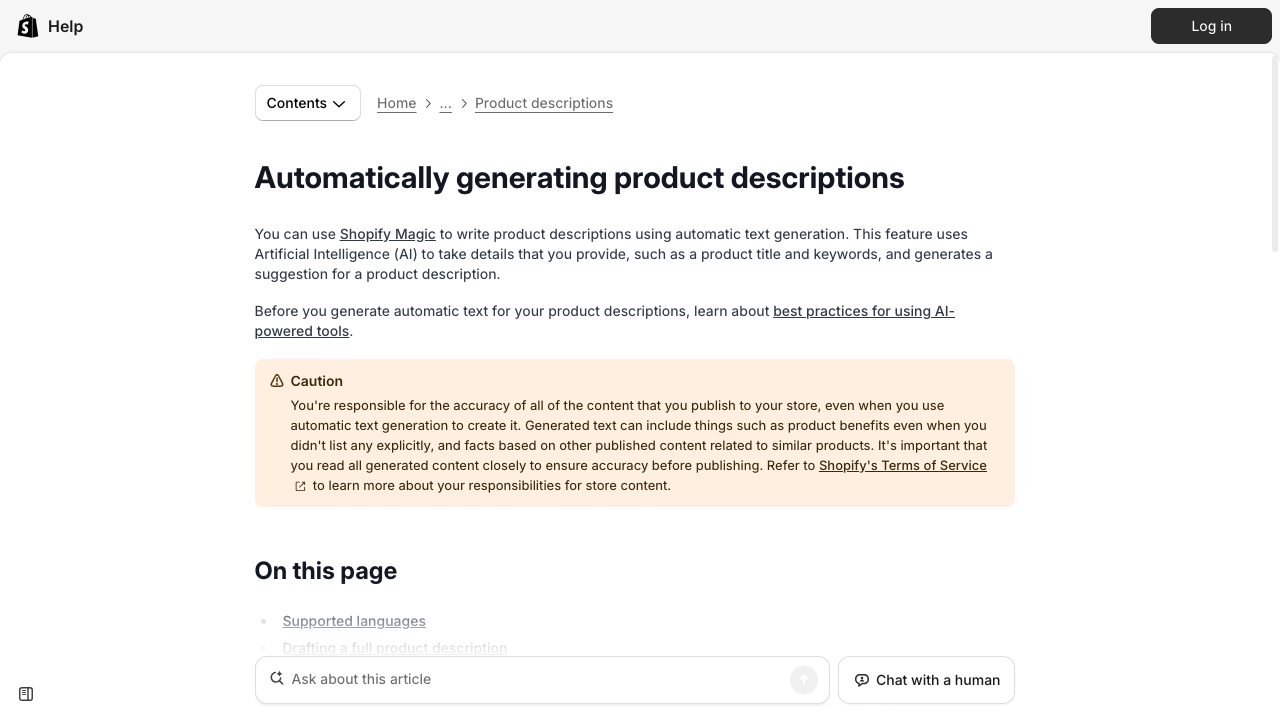Screen dimensions: 1280x720
Task: Jump to Supported languages section
Action: pos(354,621)
